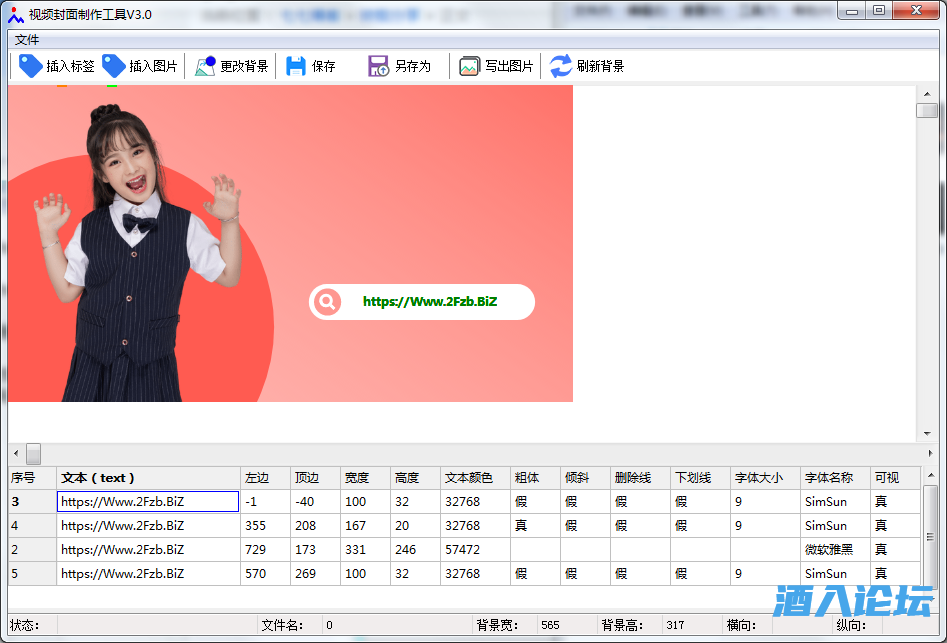Click text color cell 57472 in row 2
The image size is (947, 643).
coord(463,549)
